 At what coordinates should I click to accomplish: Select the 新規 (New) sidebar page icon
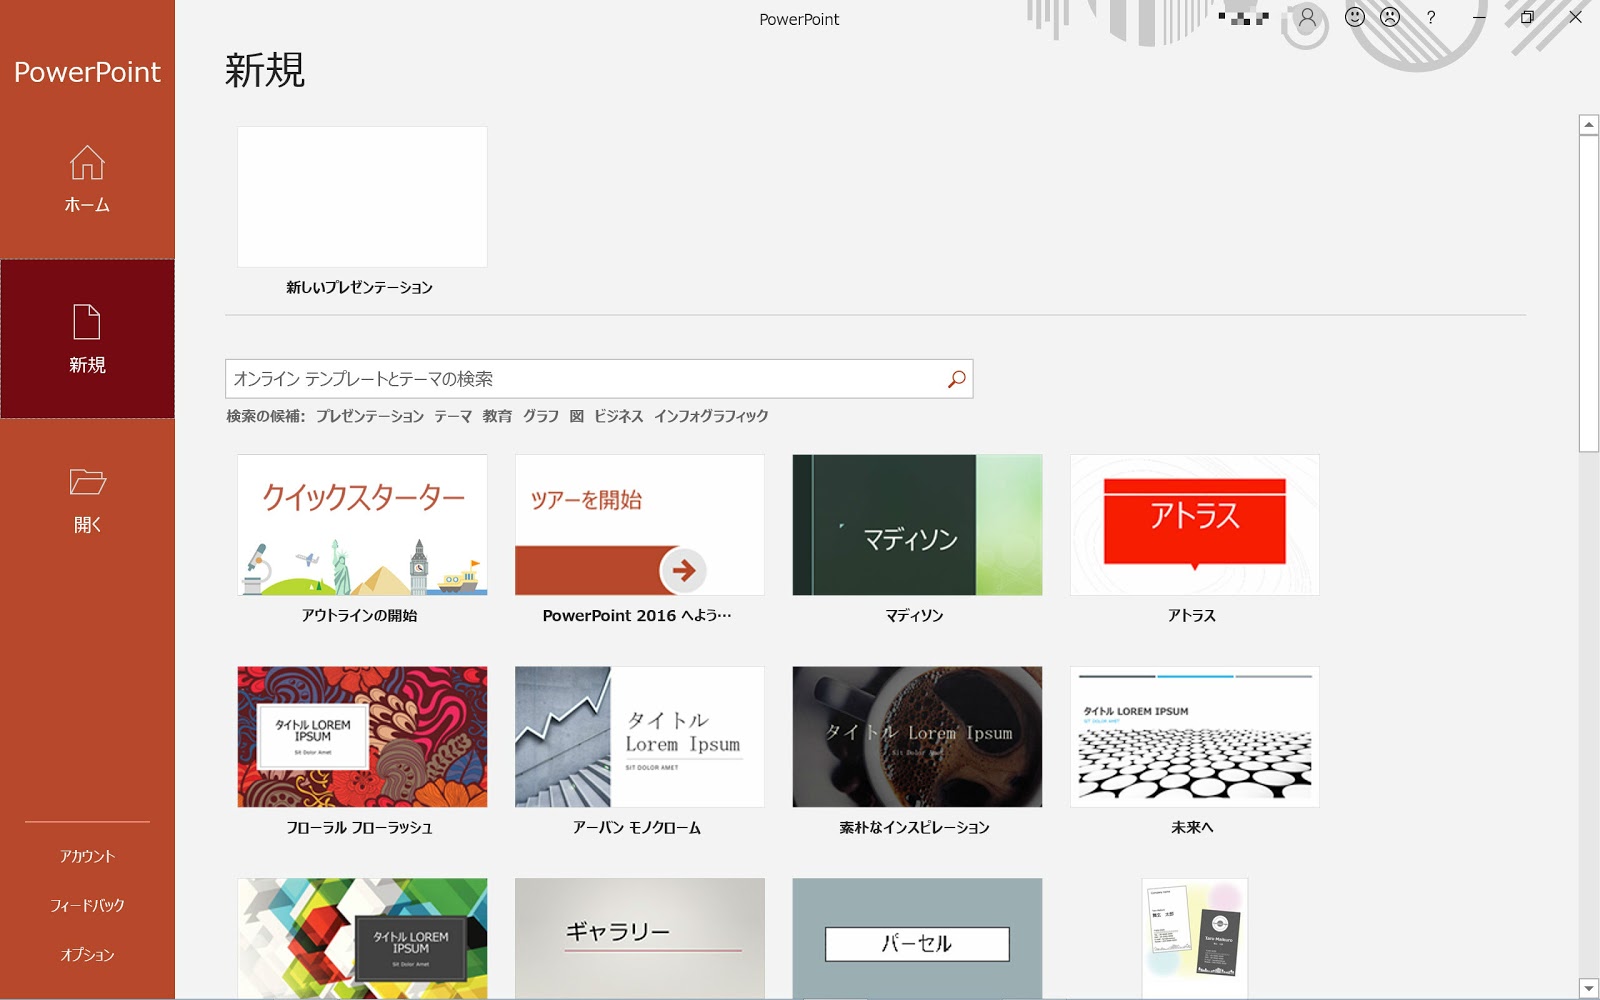tap(87, 322)
